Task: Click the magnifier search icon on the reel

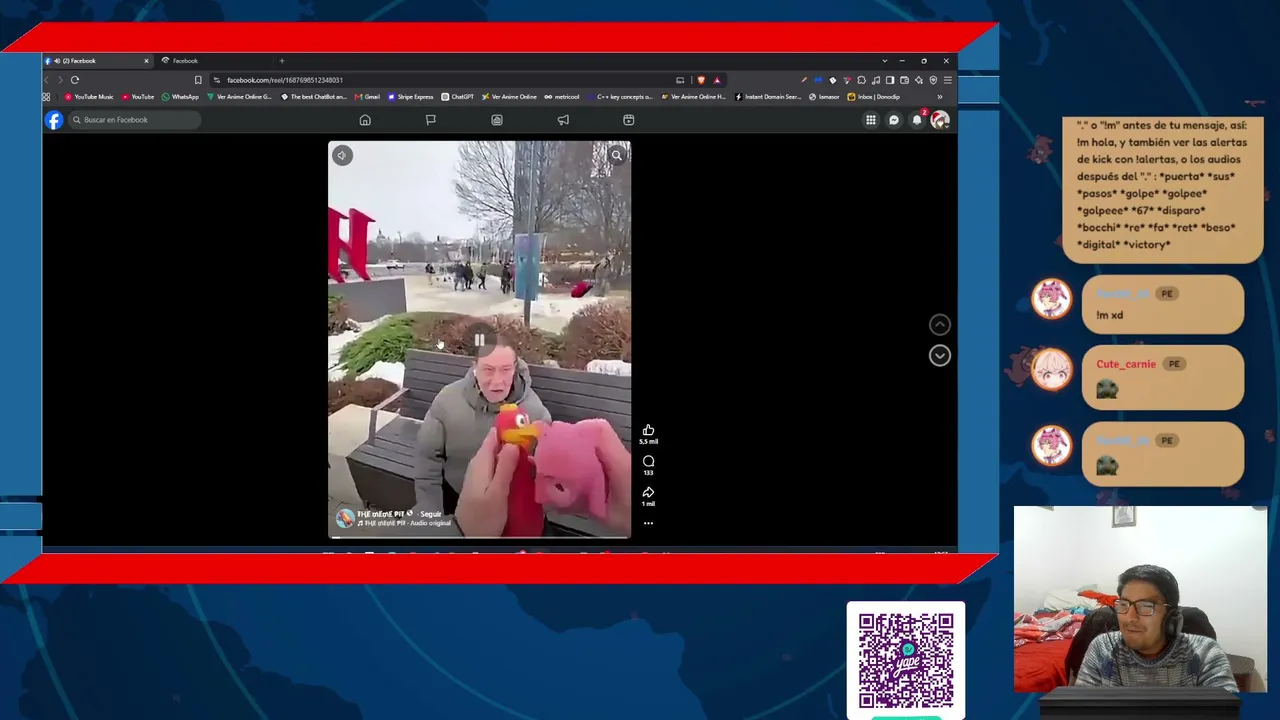Action: pyautogui.click(x=616, y=155)
